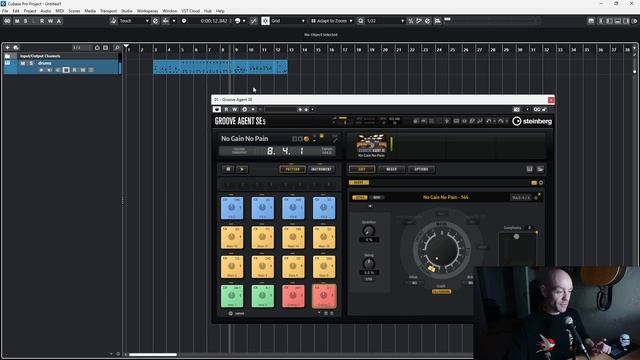Image resolution: width=640 pixels, height=360 pixels.
Task: Solo the drums track
Action: click(31, 63)
